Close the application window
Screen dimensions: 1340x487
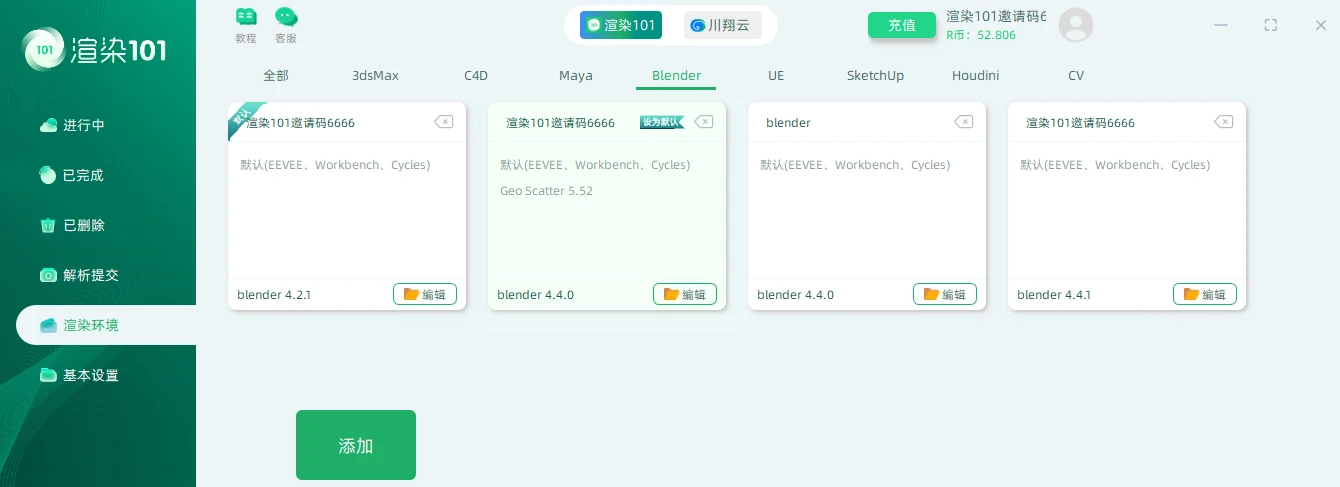1321,25
